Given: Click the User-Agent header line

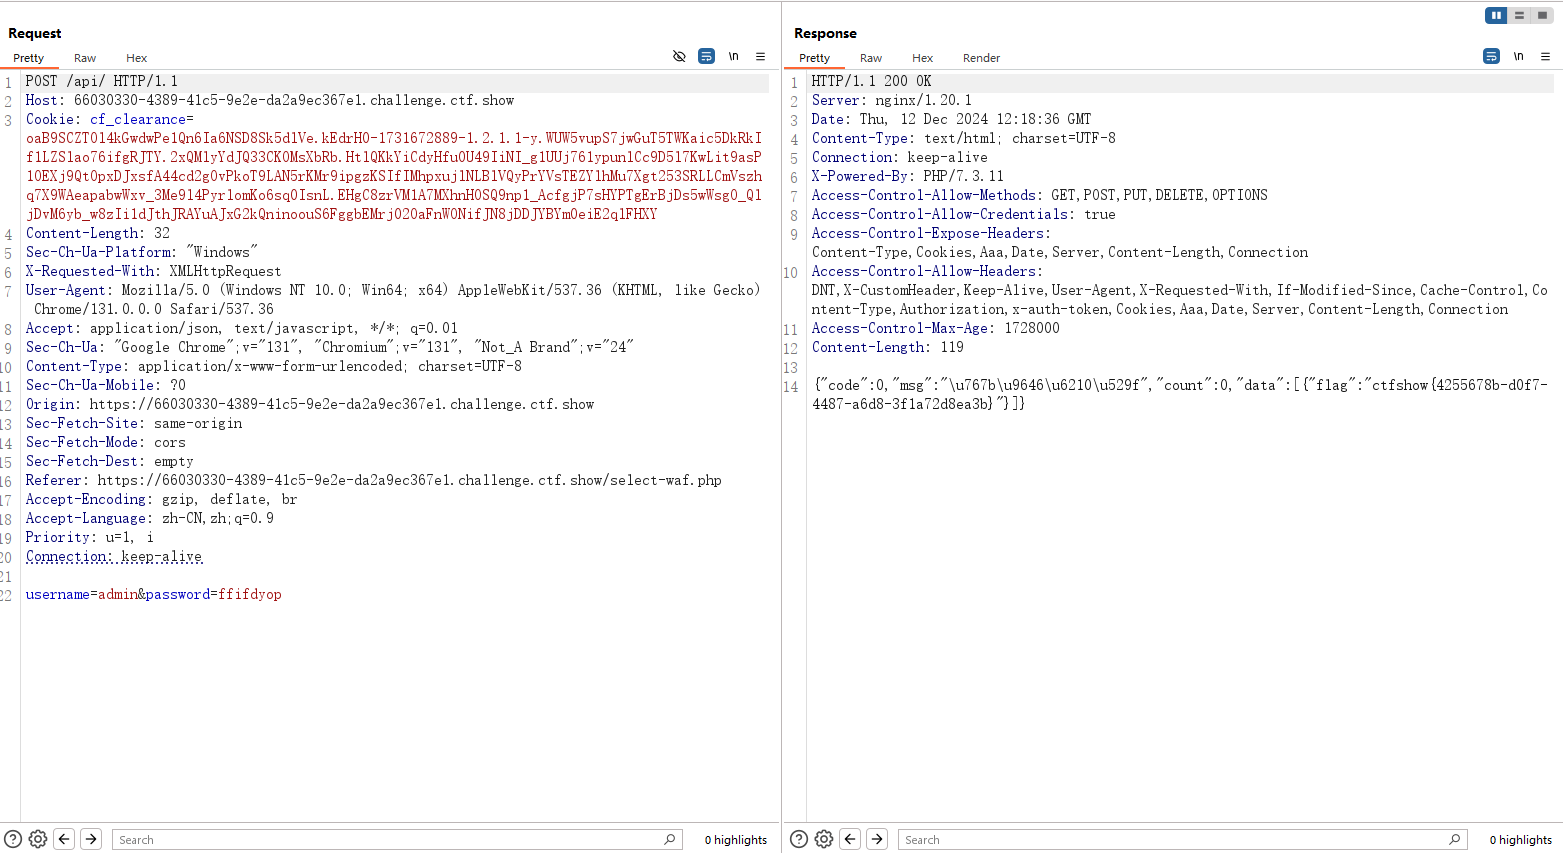Looking at the screenshot, I should (x=393, y=300).
